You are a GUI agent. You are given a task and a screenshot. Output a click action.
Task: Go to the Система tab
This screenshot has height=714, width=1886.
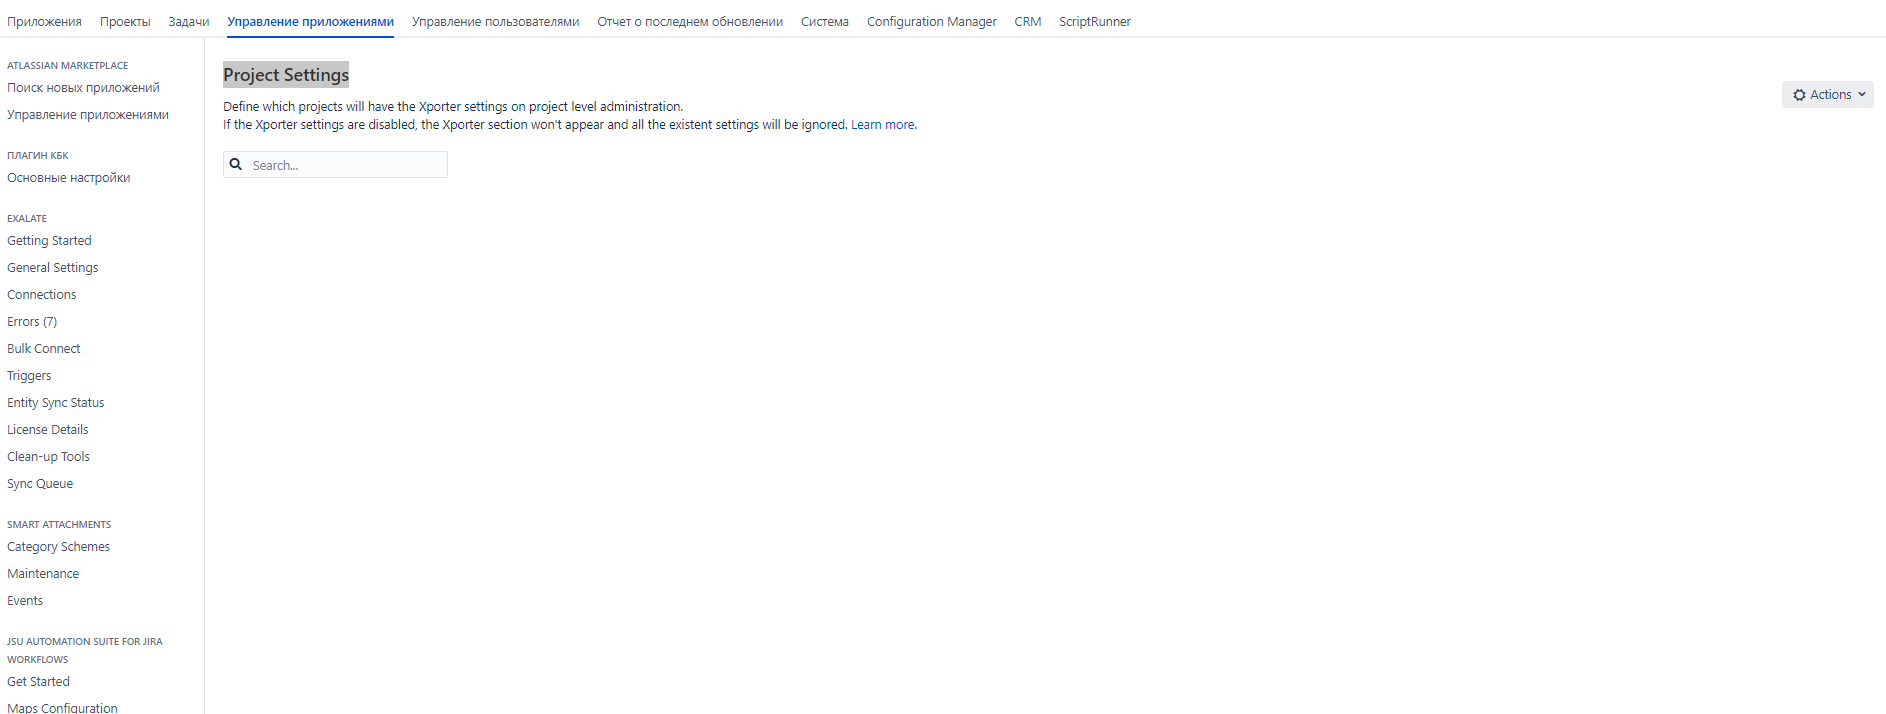pyautogui.click(x=825, y=22)
